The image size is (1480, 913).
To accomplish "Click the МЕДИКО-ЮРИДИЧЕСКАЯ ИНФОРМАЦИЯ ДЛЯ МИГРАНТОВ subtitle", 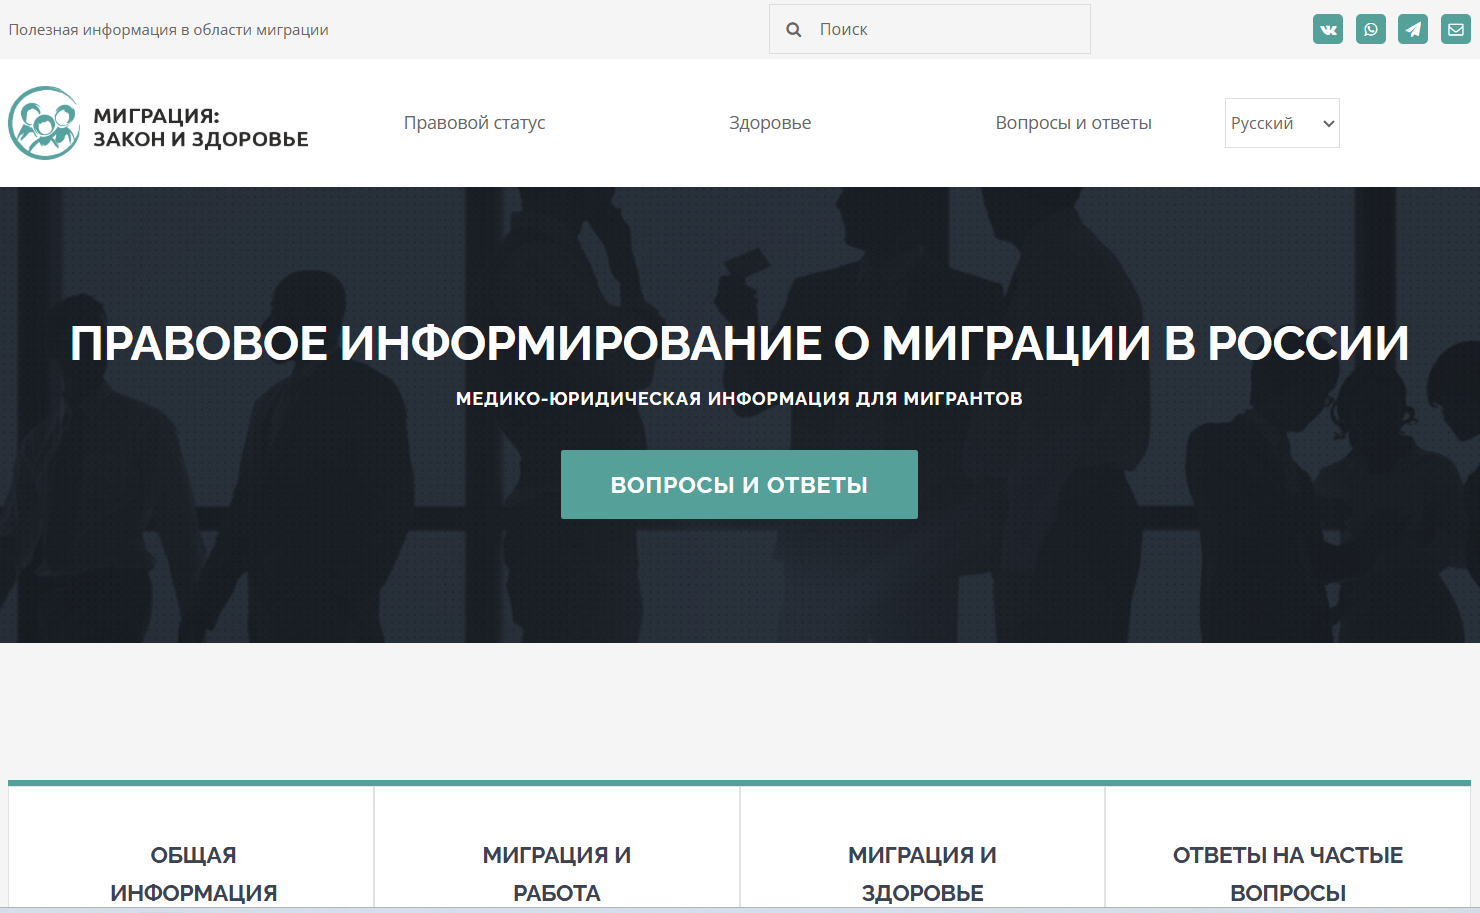I will [739, 398].
